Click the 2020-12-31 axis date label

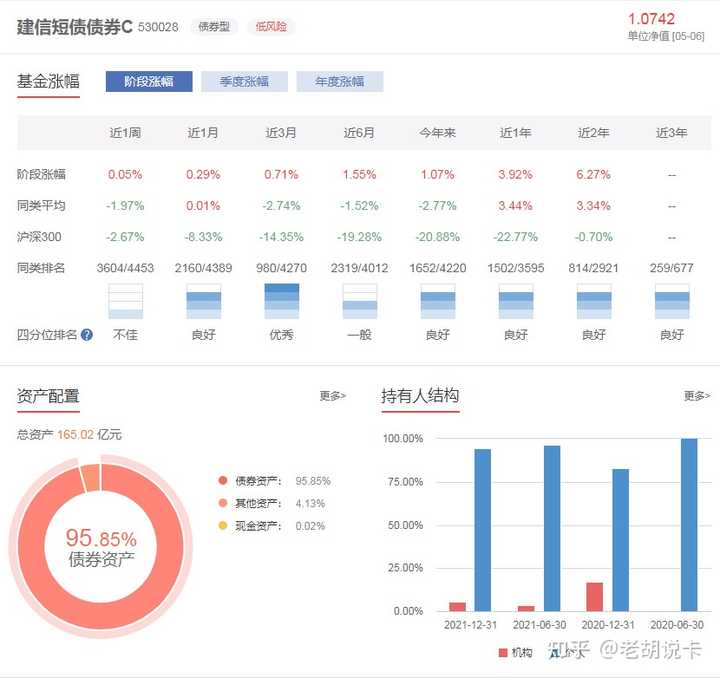coord(608,625)
